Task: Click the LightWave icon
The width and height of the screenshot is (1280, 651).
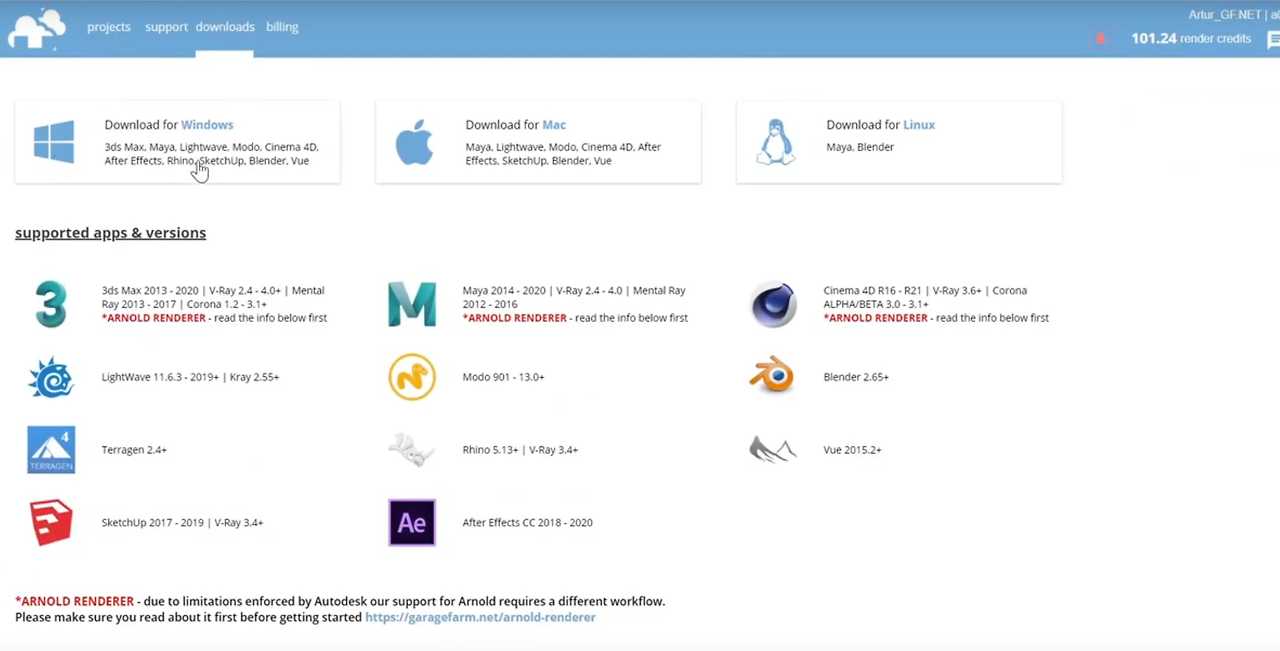Action: click(x=51, y=377)
